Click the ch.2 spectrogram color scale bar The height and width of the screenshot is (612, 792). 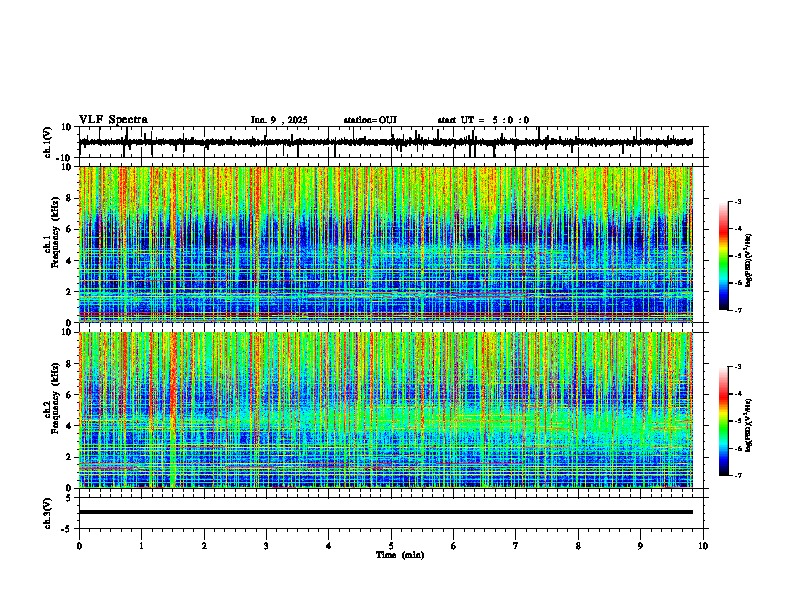[x=723, y=421]
